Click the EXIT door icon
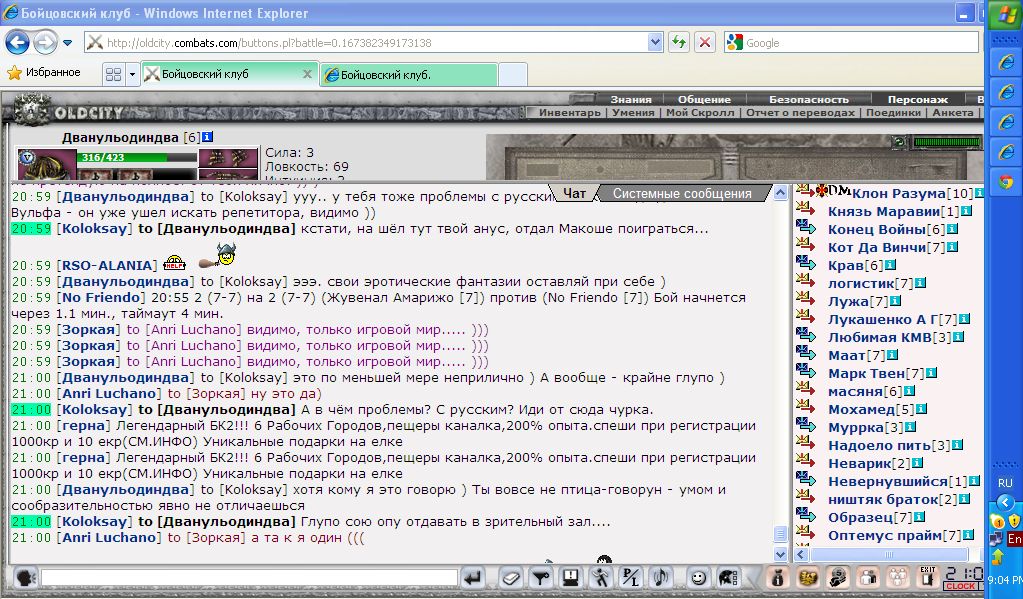 pos(928,577)
